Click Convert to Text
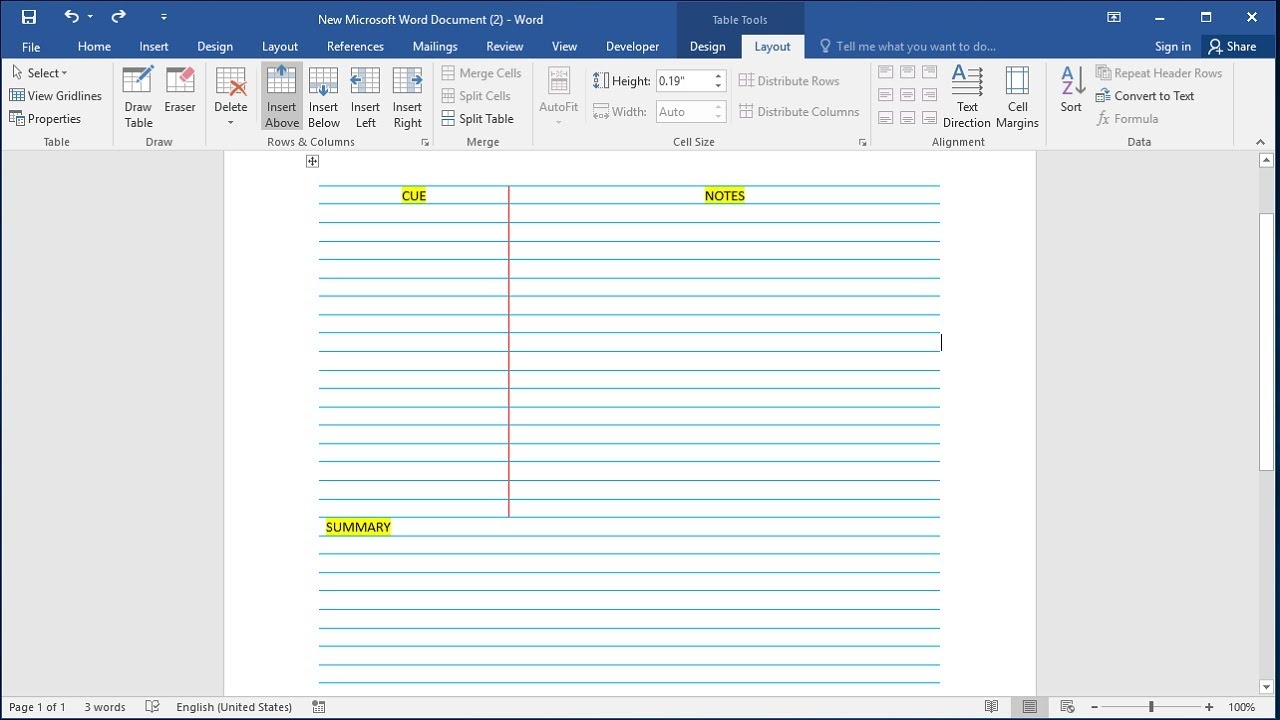This screenshot has width=1280, height=720. click(x=1146, y=96)
